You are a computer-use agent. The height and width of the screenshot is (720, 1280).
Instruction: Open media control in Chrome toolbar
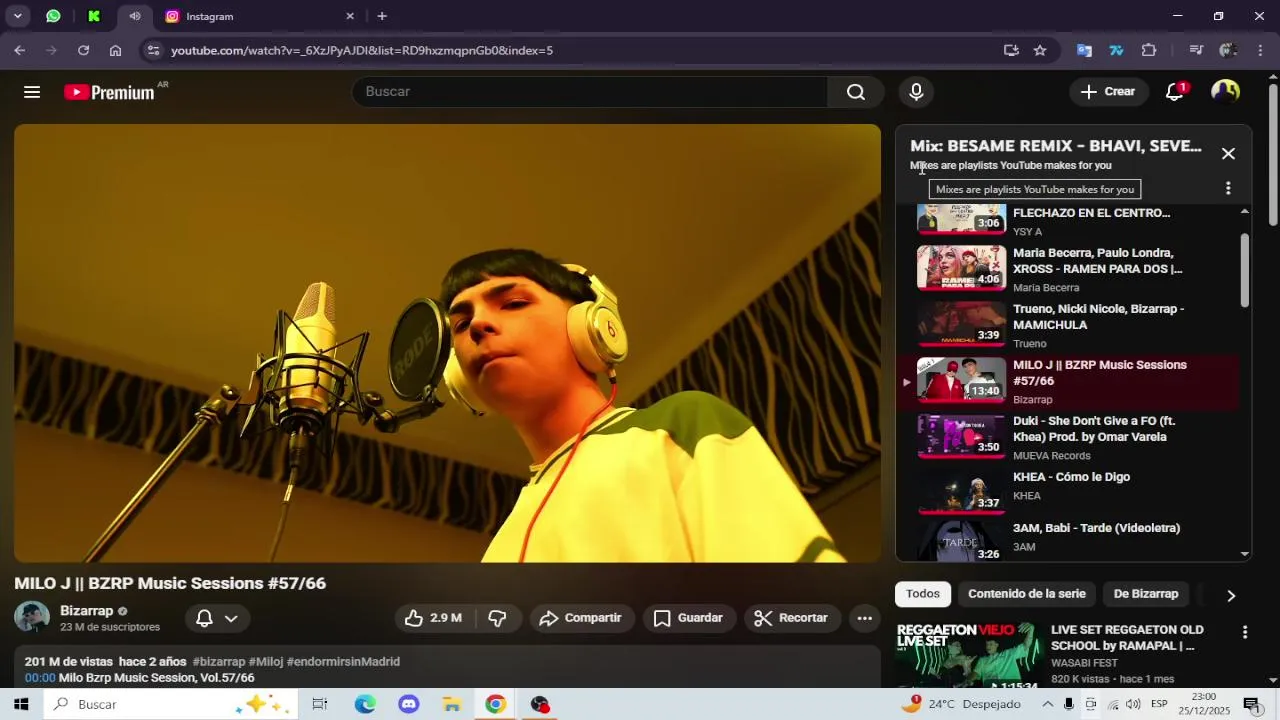tap(1196, 50)
